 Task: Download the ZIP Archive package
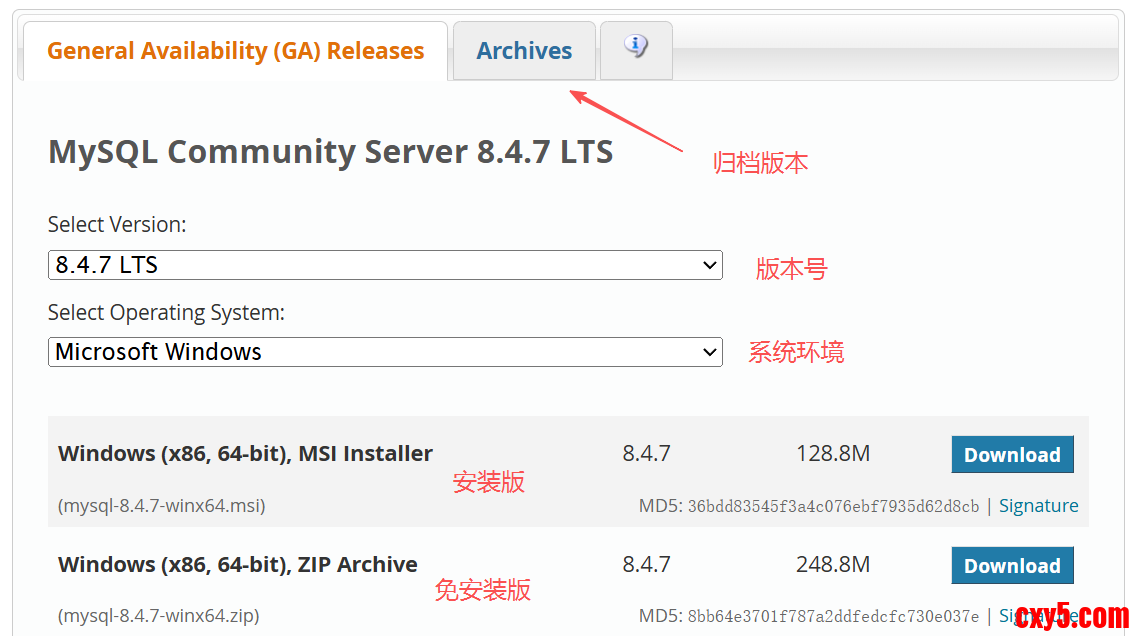1012,566
